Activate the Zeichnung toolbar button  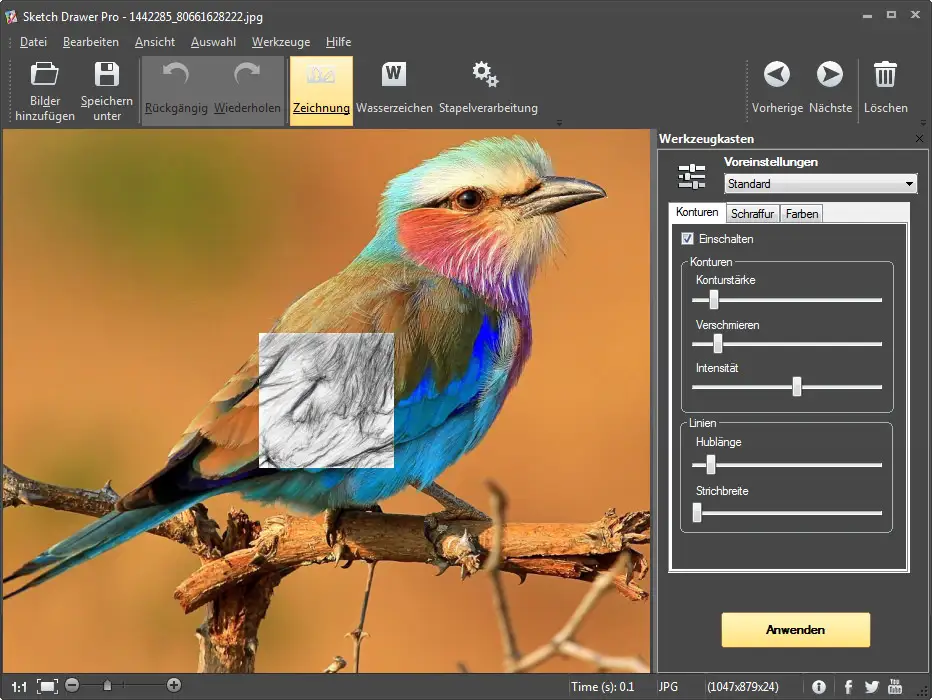(x=321, y=90)
